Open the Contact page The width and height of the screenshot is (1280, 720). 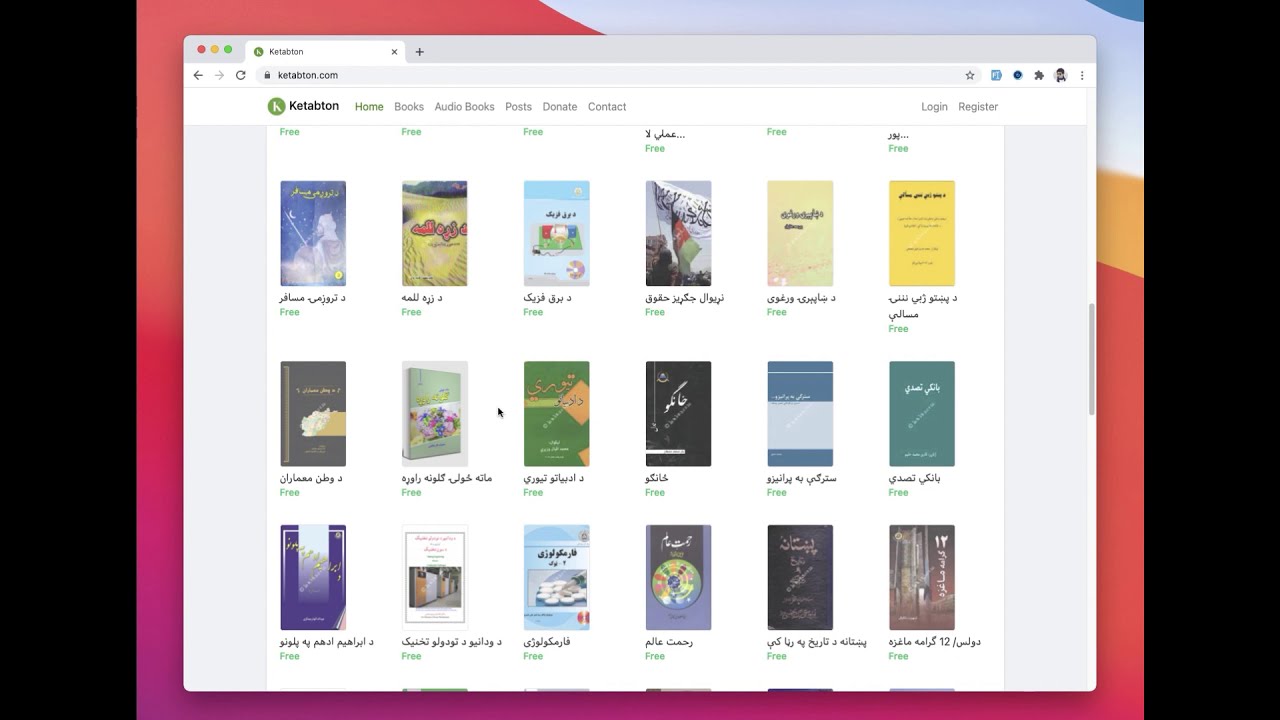point(607,107)
